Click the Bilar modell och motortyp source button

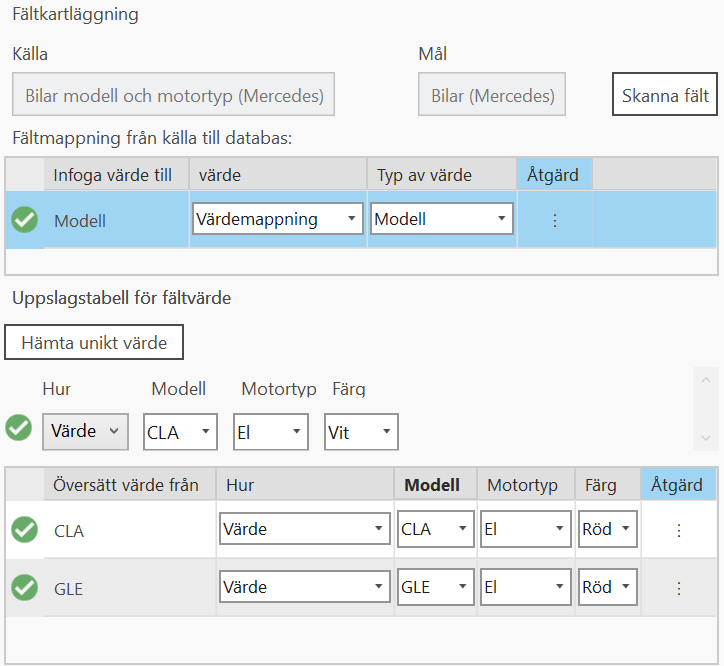click(x=174, y=96)
